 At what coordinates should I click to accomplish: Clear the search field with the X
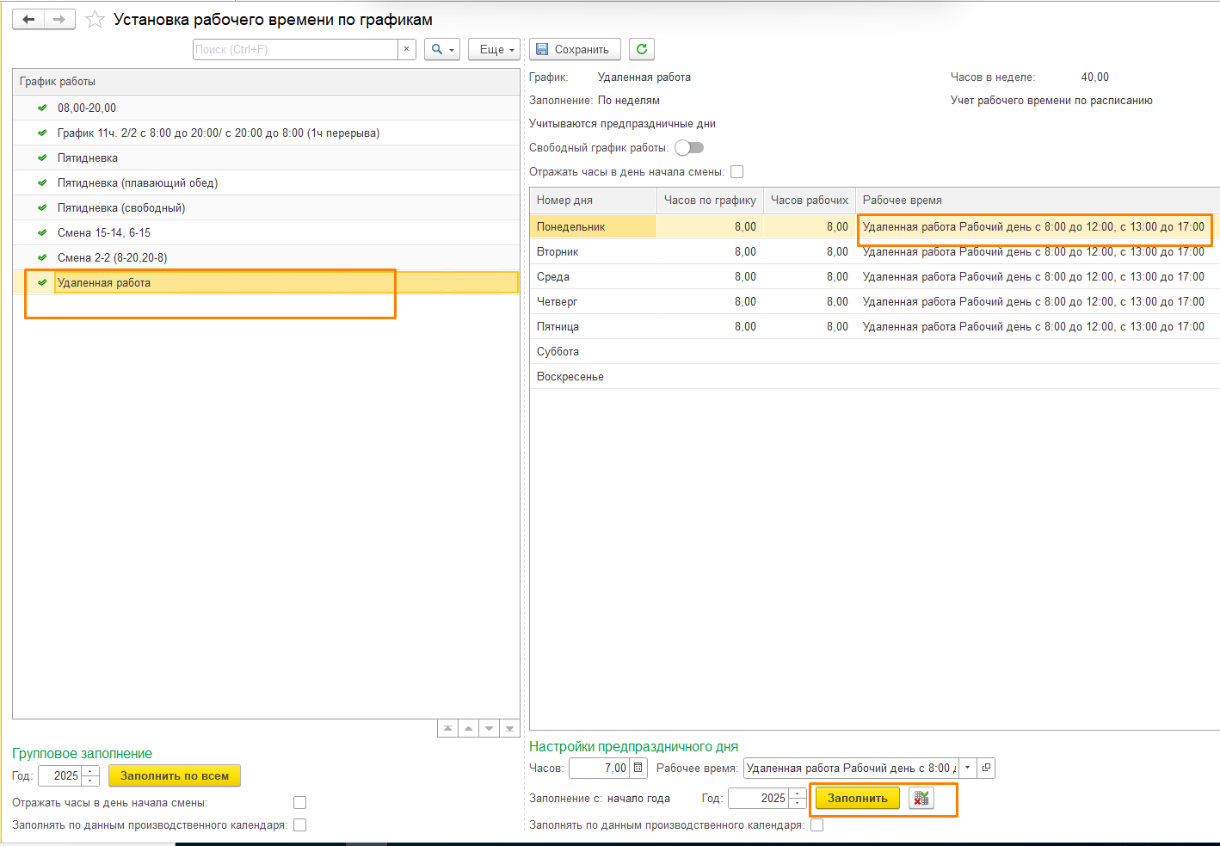tap(407, 49)
